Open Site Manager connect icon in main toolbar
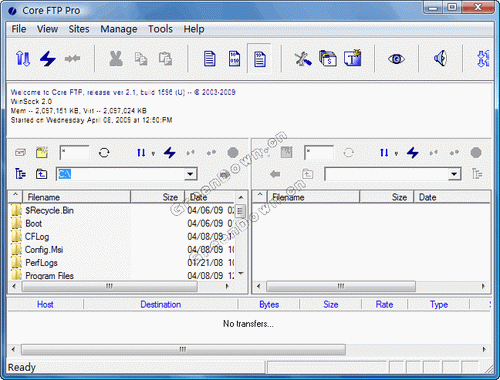The height and width of the screenshot is (380, 500). click(23, 59)
